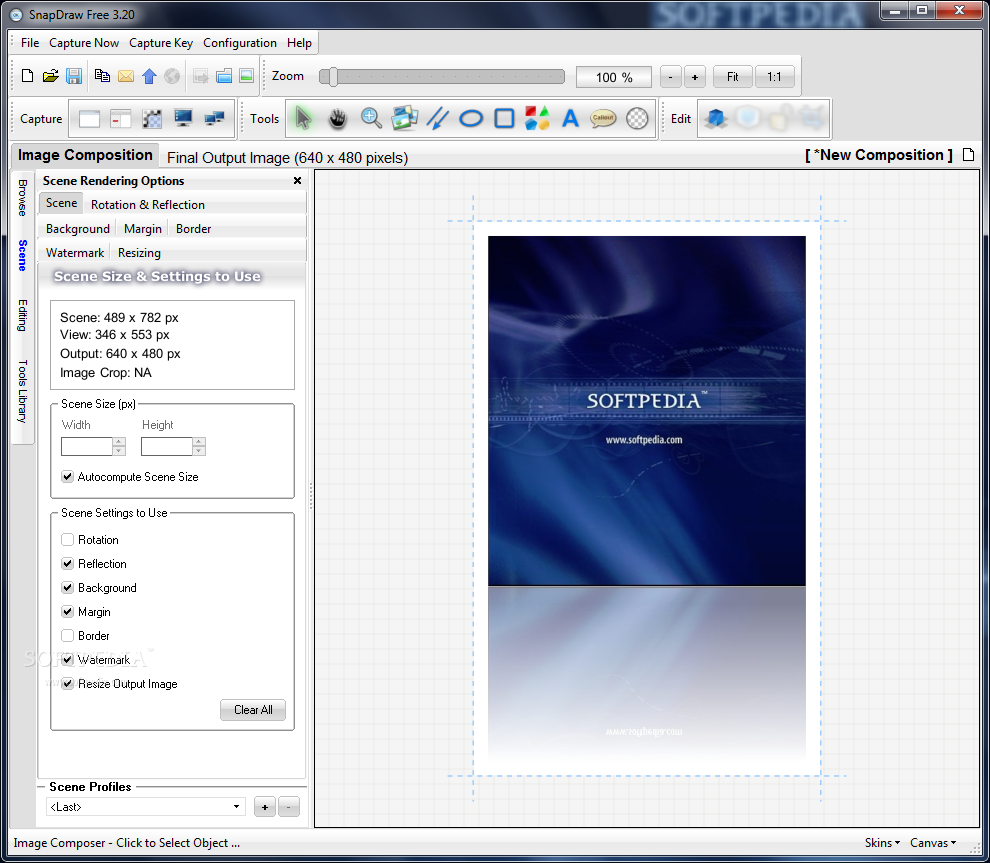This screenshot has width=990, height=863.
Task: Add a scene profile with plus button
Action: [x=265, y=807]
